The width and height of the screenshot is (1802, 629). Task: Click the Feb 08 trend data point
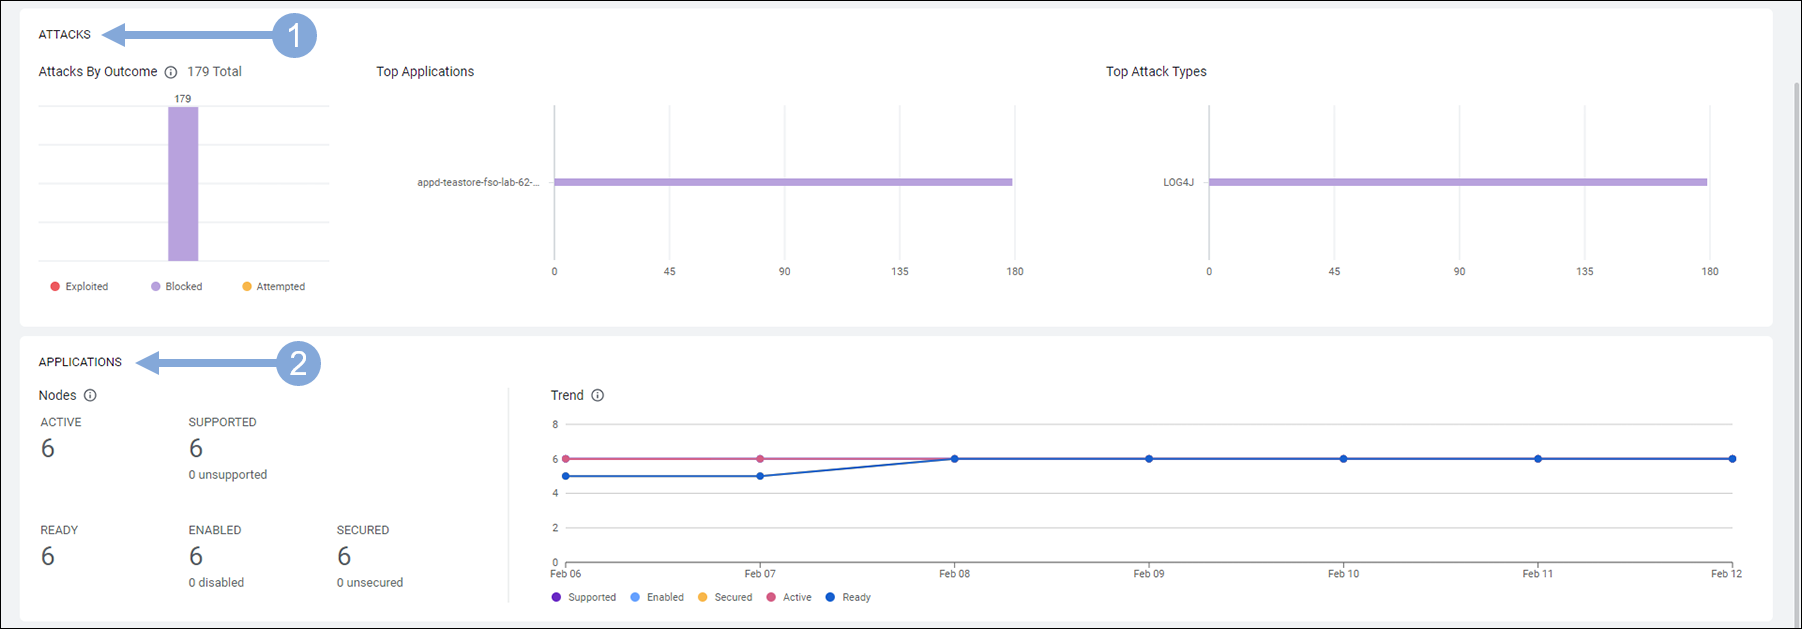(x=955, y=459)
